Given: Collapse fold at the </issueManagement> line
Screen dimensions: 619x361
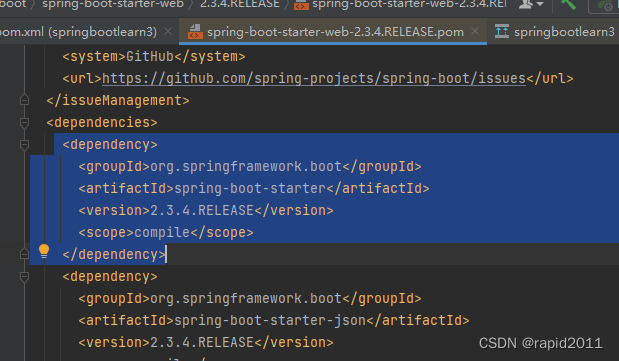Looking at the screenshot, I should (x=24, y=100).
